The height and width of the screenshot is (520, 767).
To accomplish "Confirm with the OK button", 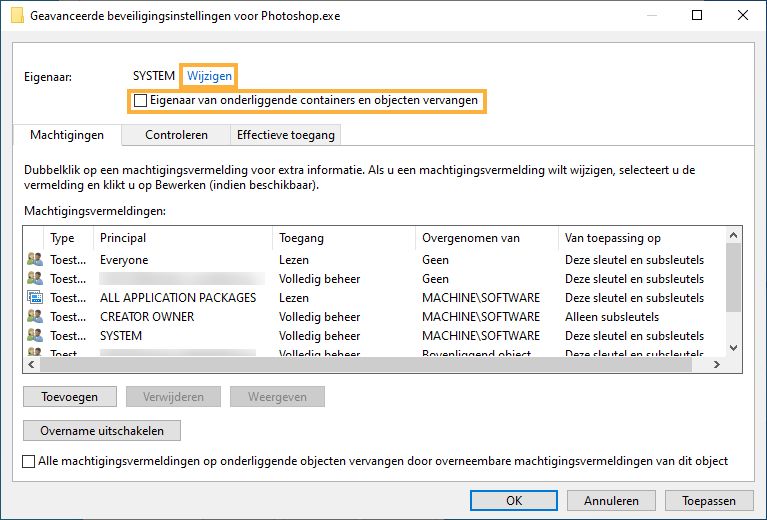I will pos(514,500).
